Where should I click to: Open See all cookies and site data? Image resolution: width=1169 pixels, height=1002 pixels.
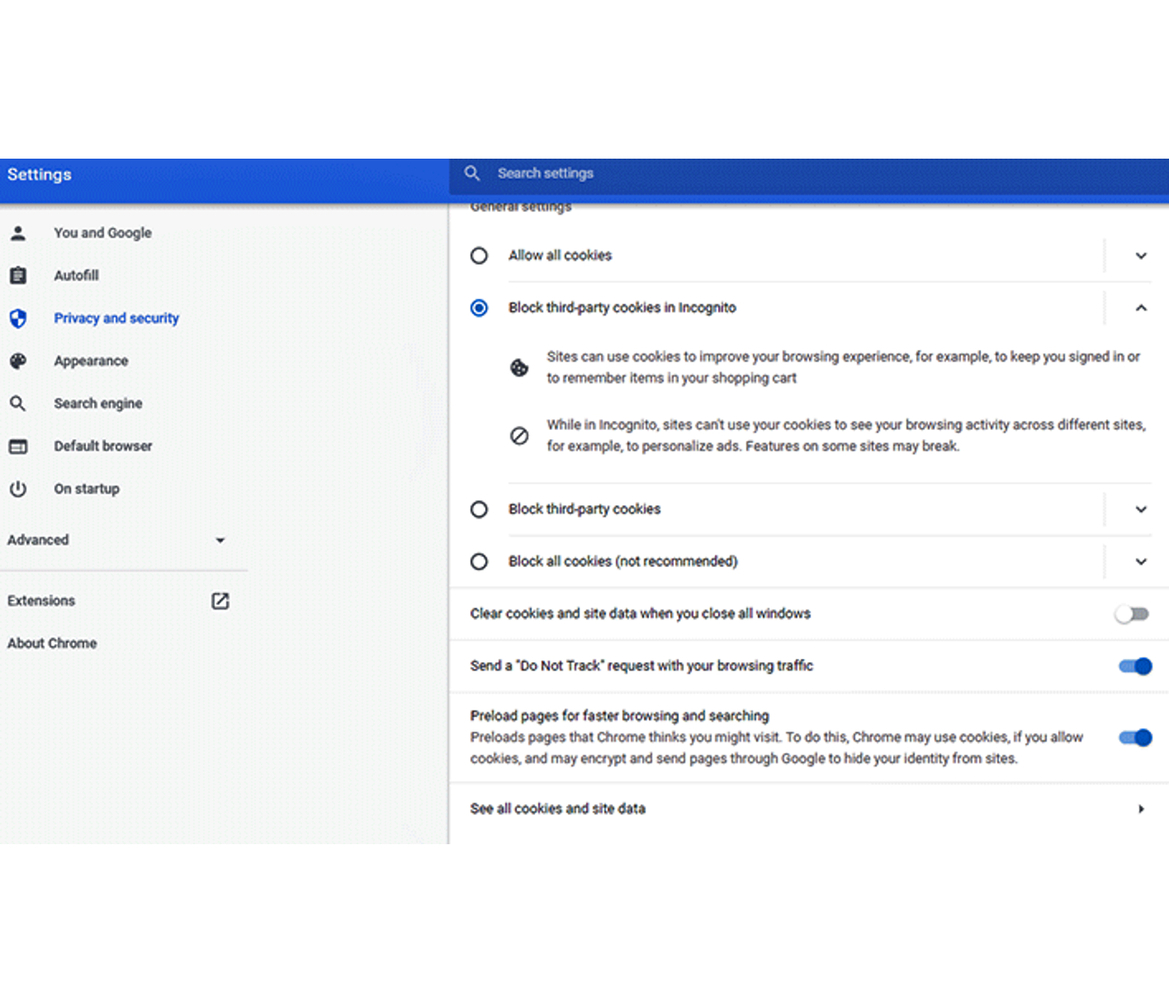809,809
